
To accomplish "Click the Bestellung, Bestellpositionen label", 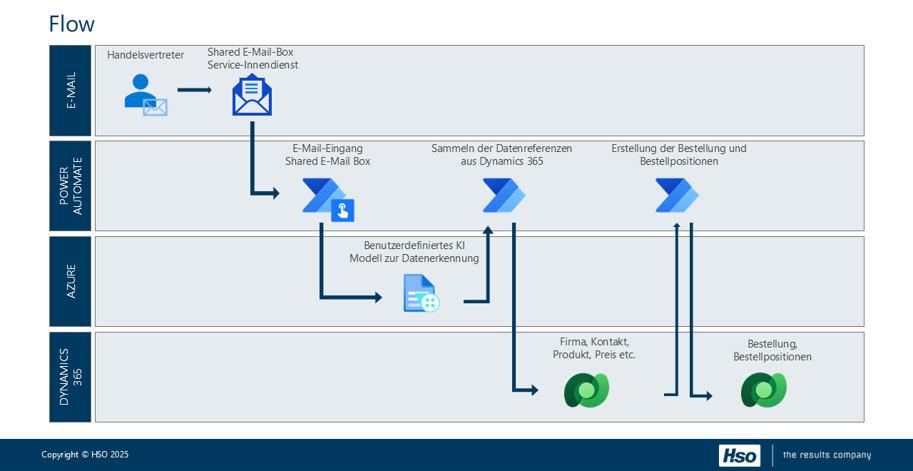I will (773, 350).
